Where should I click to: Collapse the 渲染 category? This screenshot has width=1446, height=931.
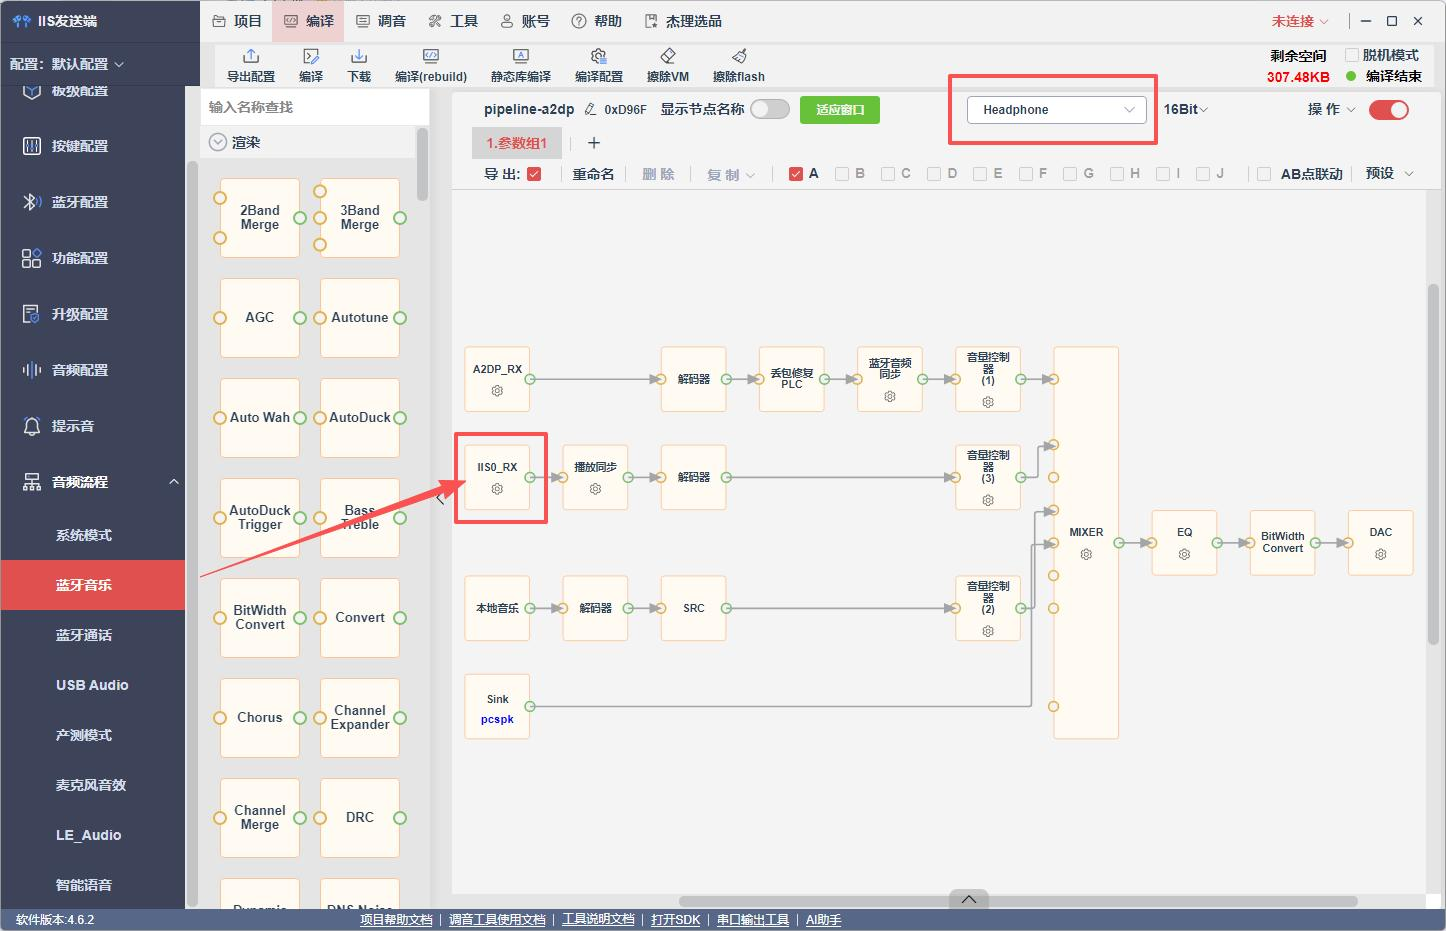pos(217,143)
